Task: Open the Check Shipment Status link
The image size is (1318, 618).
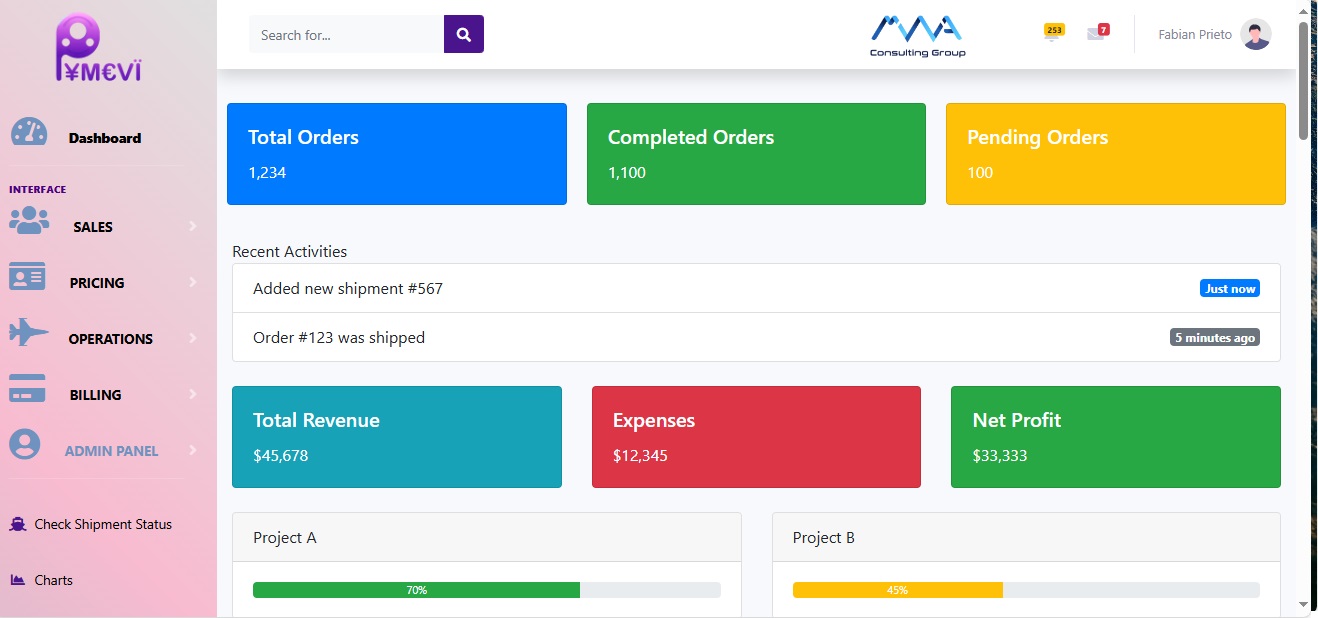Action: [x=103, y=524]
